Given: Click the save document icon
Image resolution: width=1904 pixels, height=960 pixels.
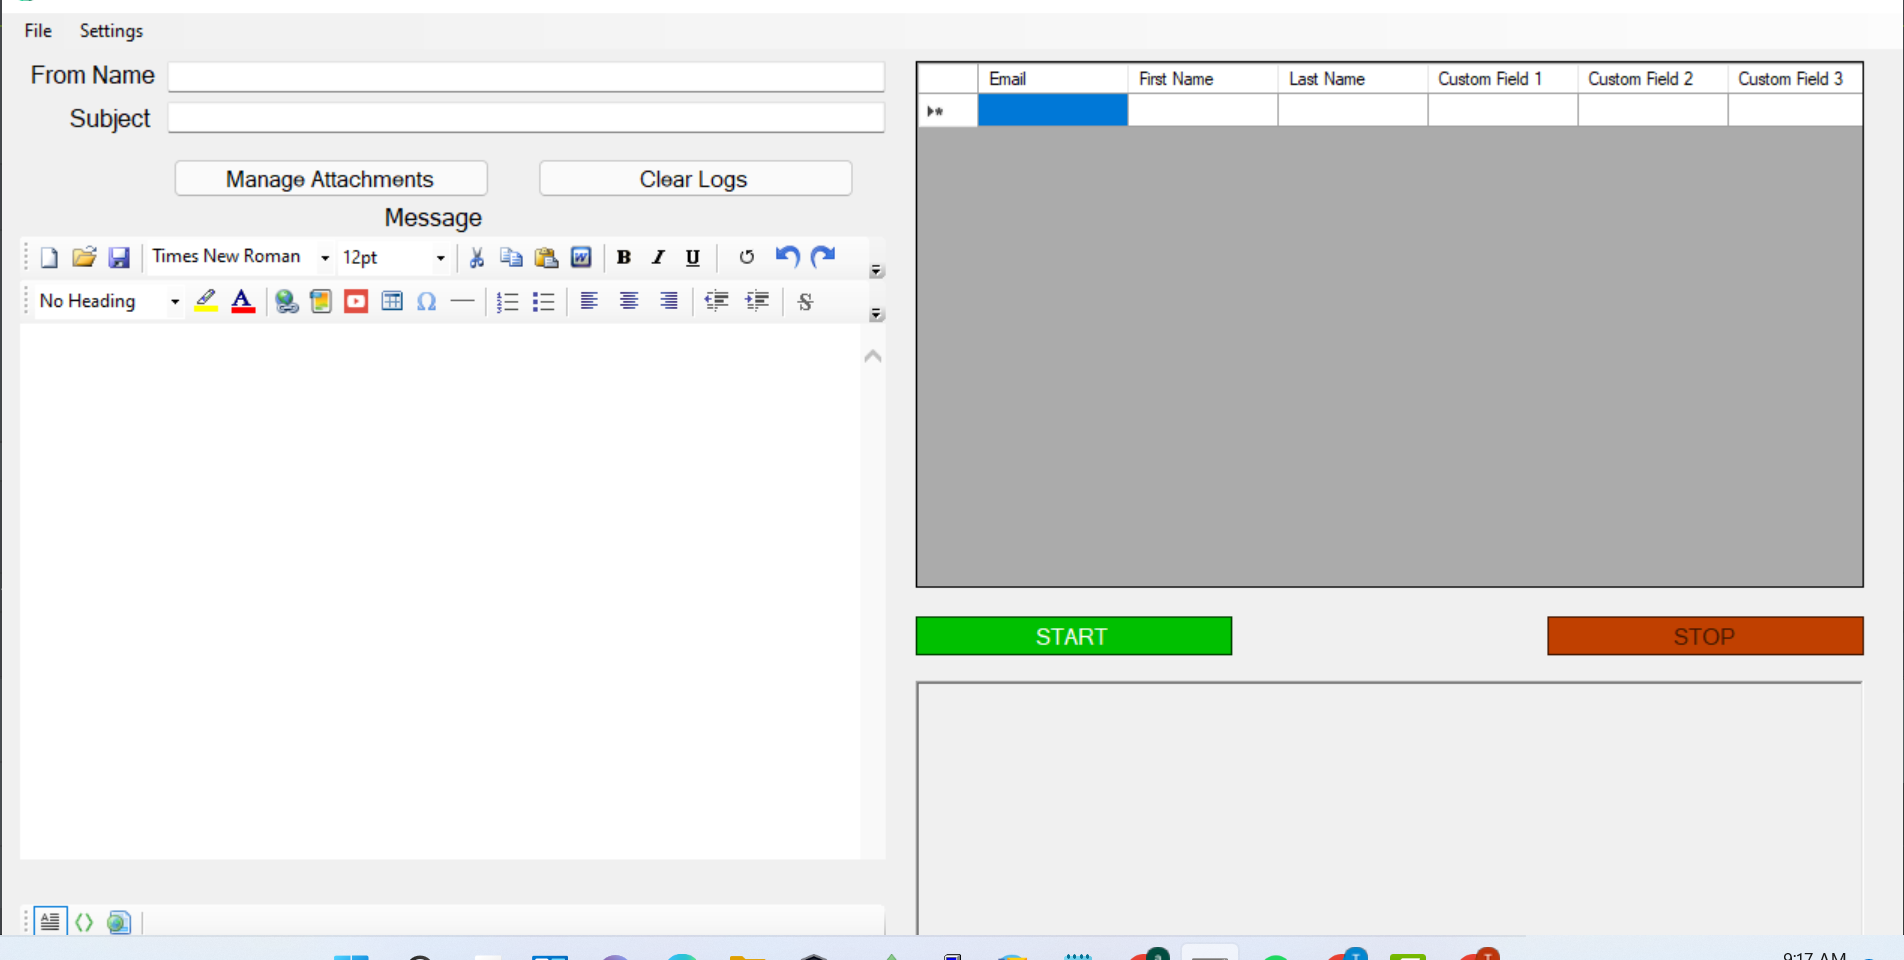Looking at the screenshot, I should click(119, 257).
